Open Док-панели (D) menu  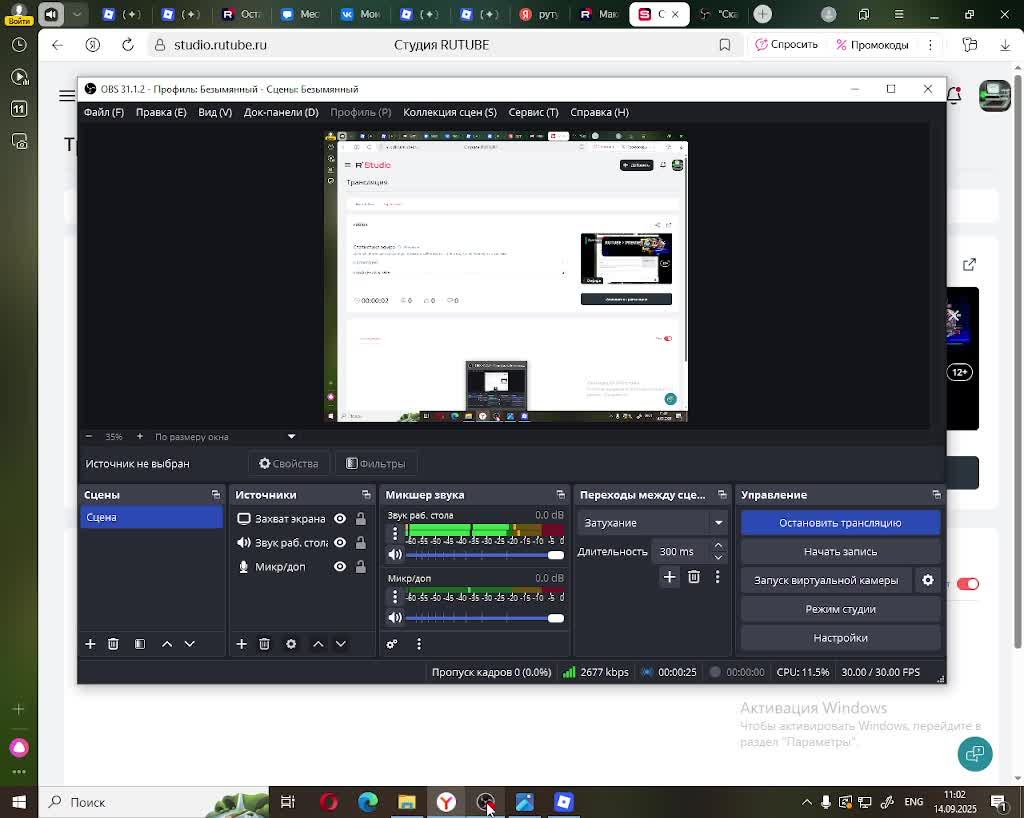(281, 112)
